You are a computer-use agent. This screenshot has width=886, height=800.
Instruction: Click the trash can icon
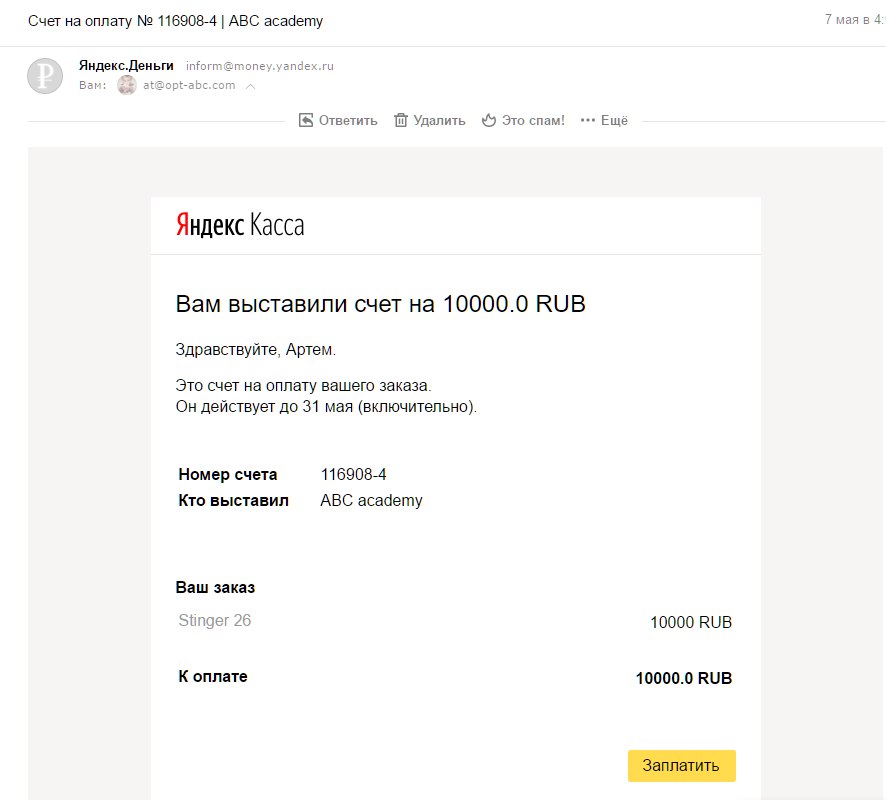point(401,120)
